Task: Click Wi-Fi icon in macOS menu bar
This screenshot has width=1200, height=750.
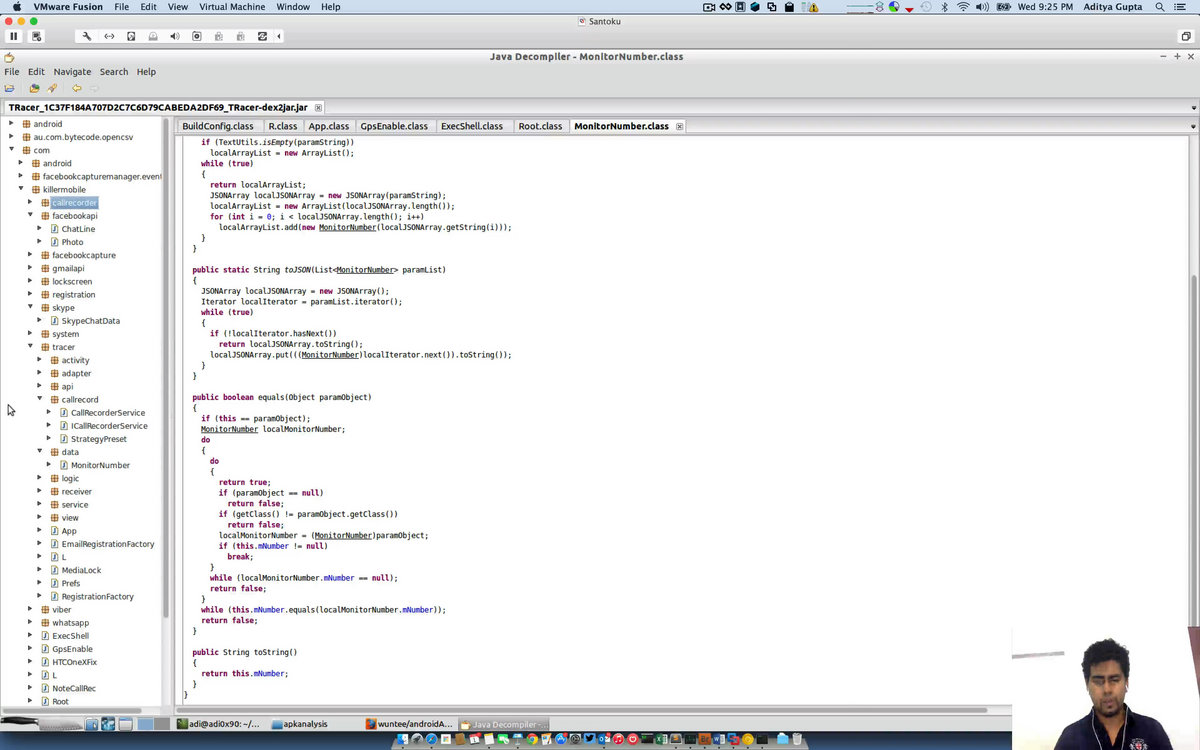Action: tap(962, 7)
